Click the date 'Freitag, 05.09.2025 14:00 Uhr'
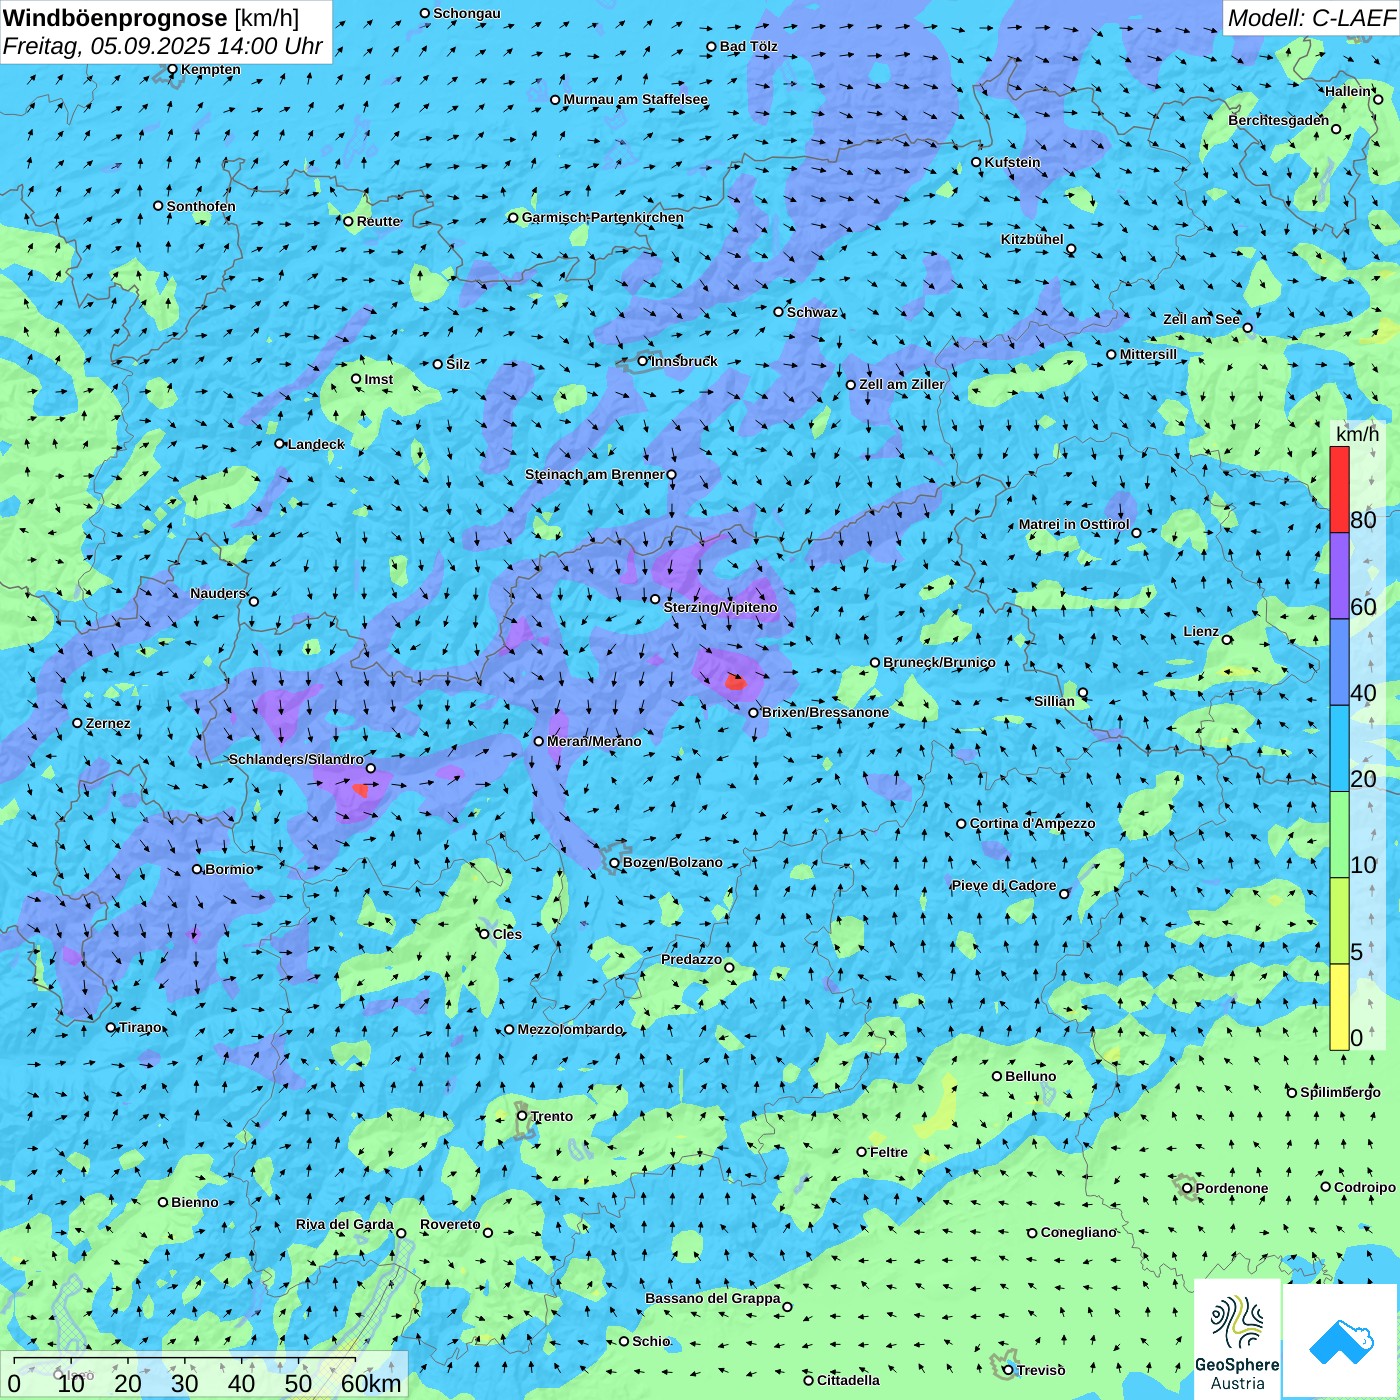The height and width of the screenshot is (1400, 1400). tap(163, 47)
